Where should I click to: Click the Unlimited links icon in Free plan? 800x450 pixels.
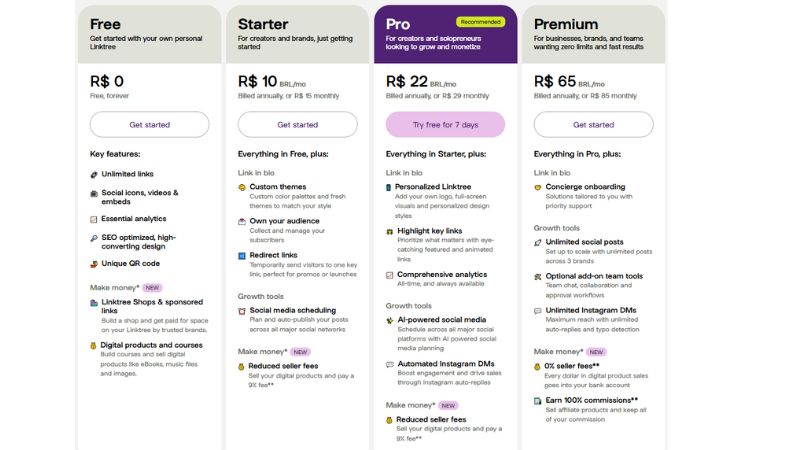[x=94, y=174]
